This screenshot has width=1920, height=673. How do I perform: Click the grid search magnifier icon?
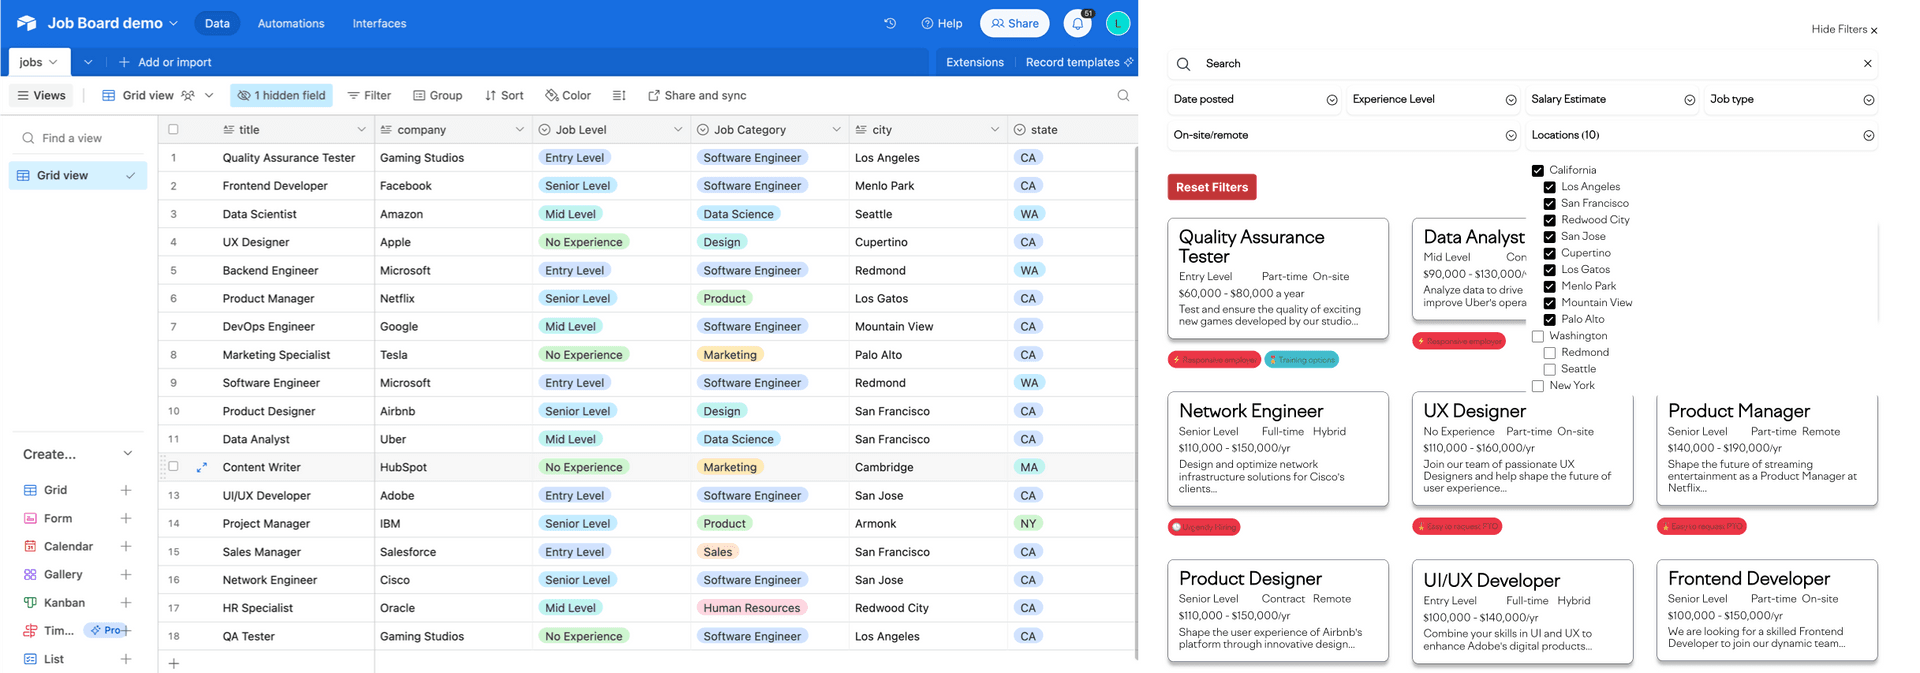click(1123, 96)
